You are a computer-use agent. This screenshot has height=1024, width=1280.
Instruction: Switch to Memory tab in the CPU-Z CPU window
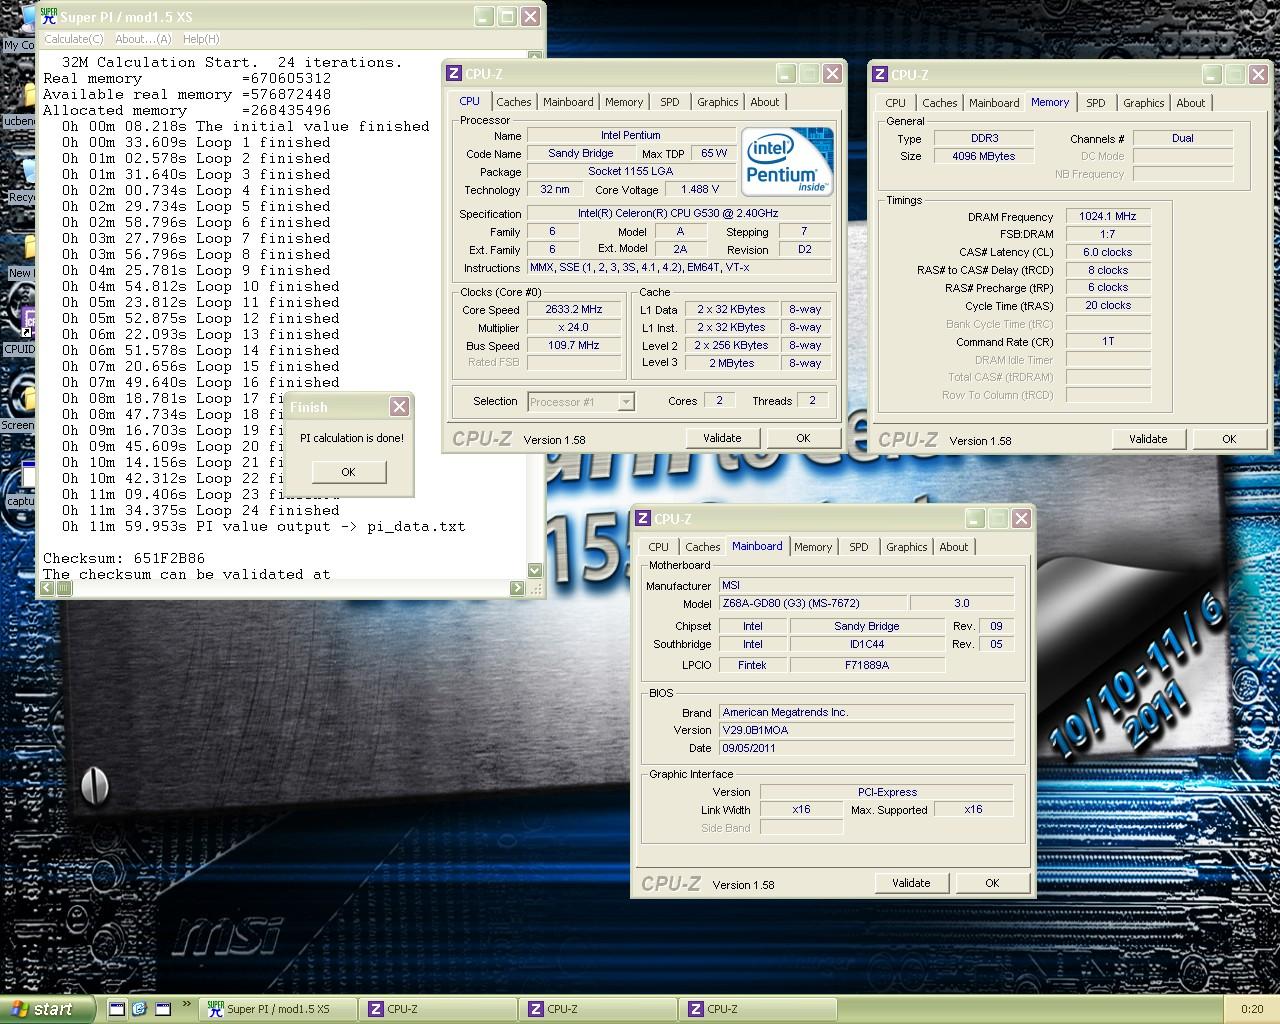(x=624, y=102)
